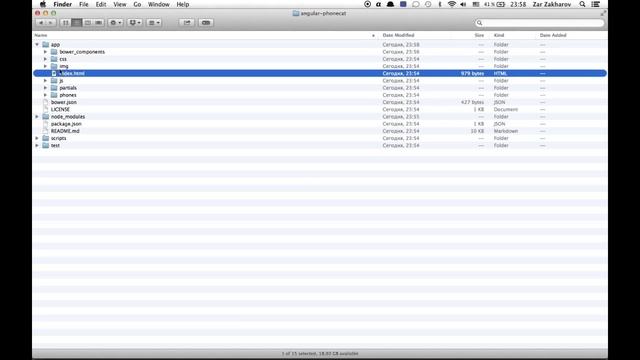Click the 23:58 menu bar clock
This screenshot has width=640, height=360.
click(518, 4)
